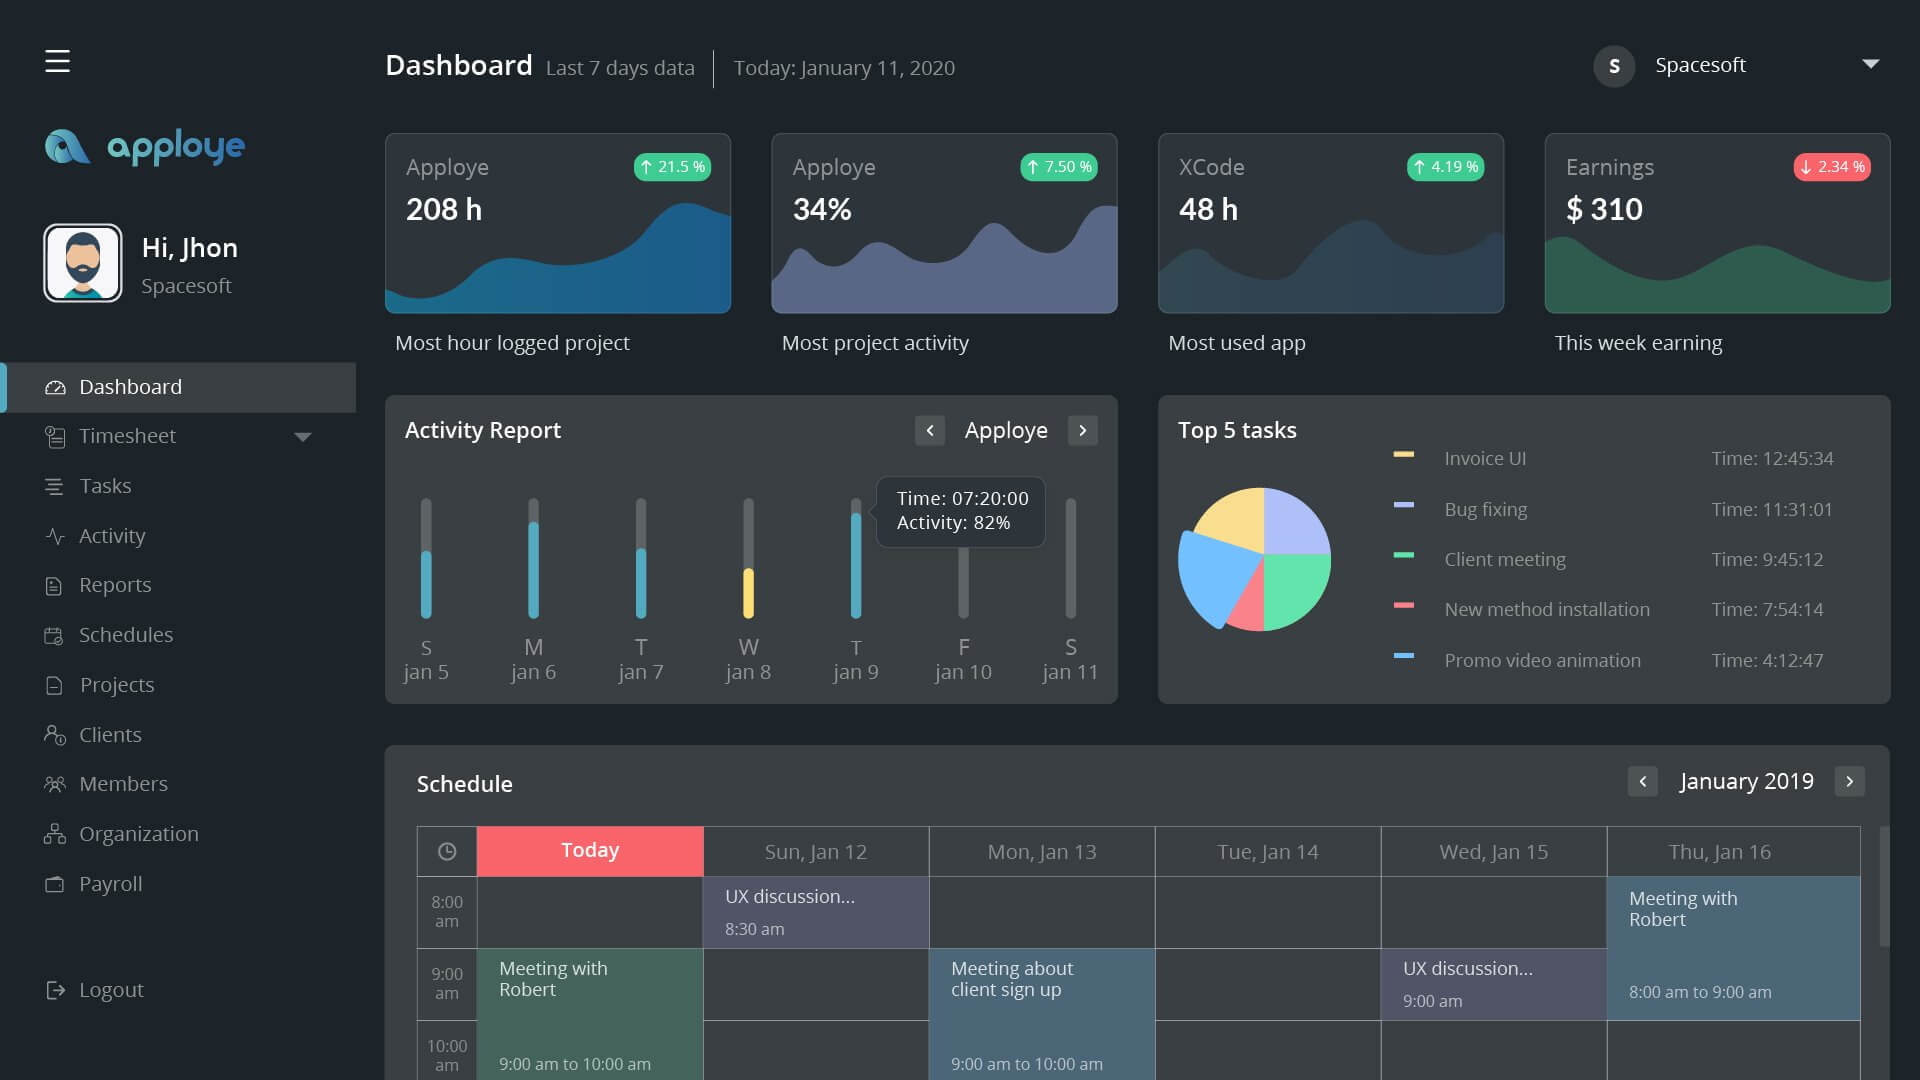
Task: Click the schedule clock icon
Action: [x=447, y=851]
